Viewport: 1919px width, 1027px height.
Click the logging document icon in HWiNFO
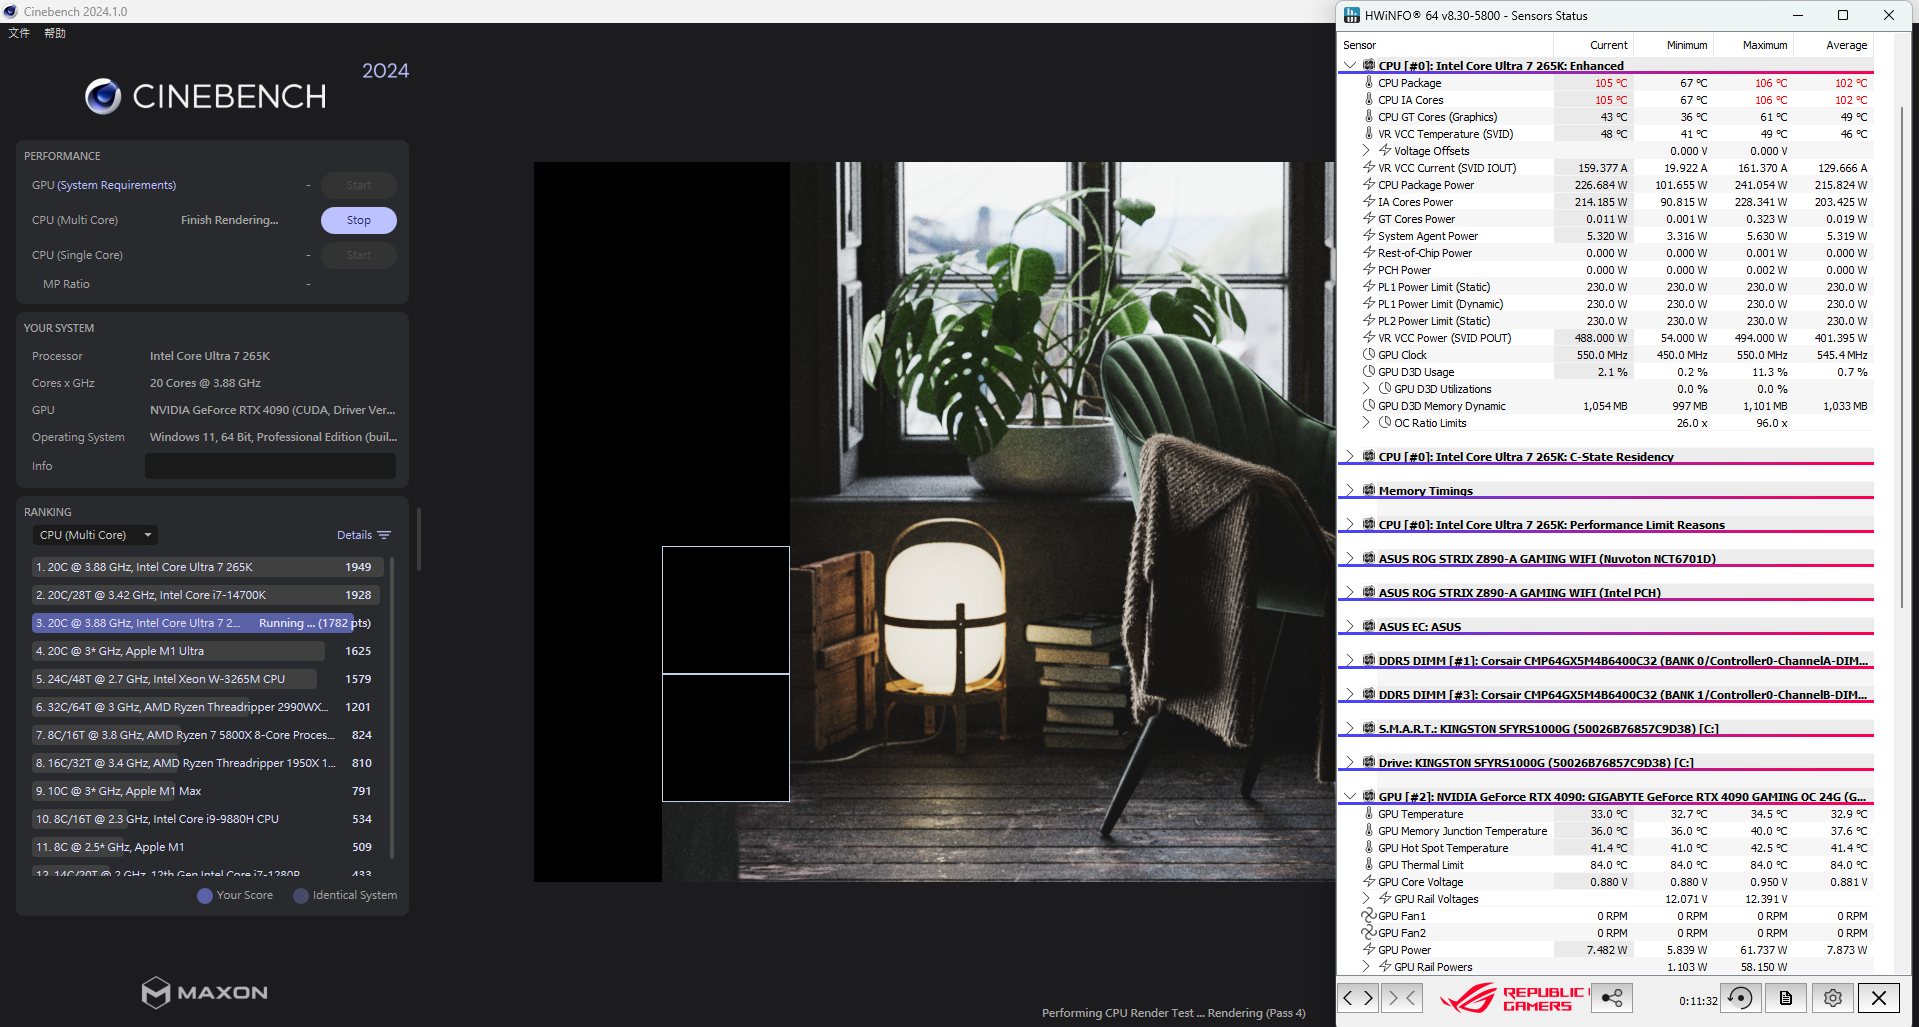point(1786,998)
